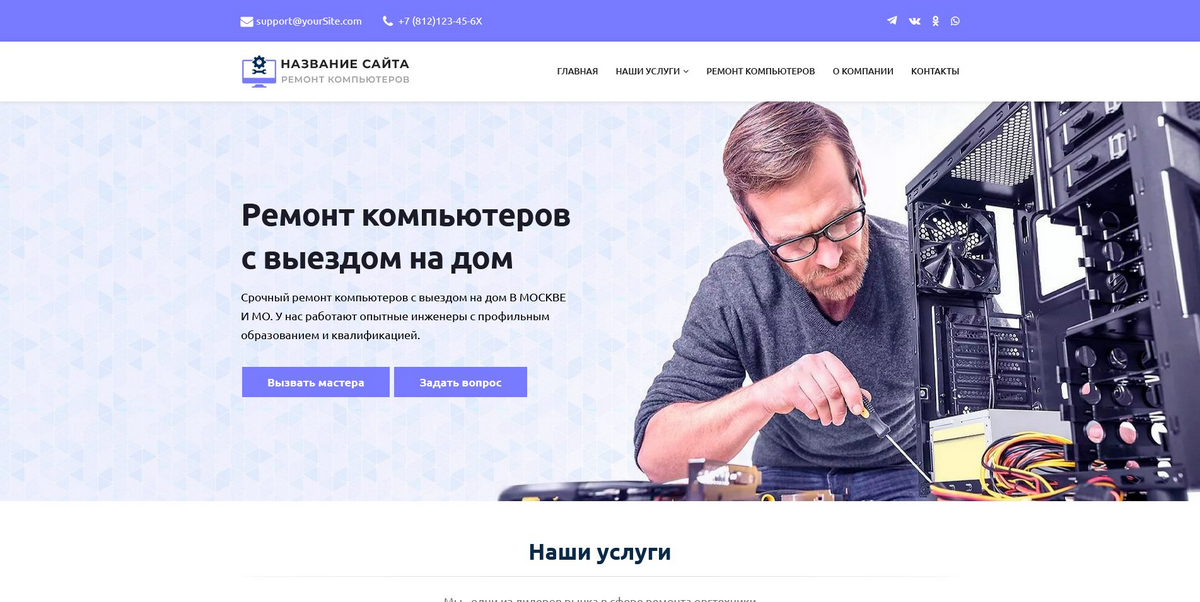Open the VK social icon
The image size is (1200, 602).
point(914,20)
